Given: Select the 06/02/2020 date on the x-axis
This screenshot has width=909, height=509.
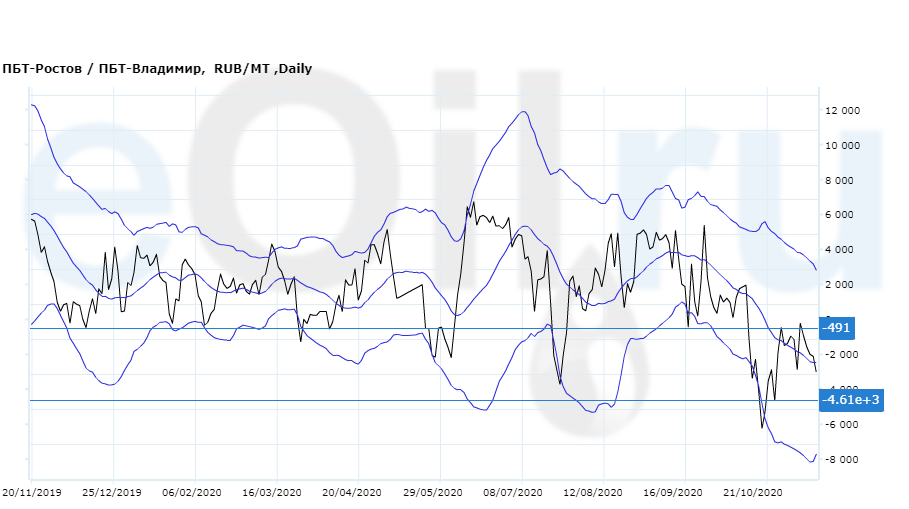Looking at the screenshot, I should [x=191, y=493].
